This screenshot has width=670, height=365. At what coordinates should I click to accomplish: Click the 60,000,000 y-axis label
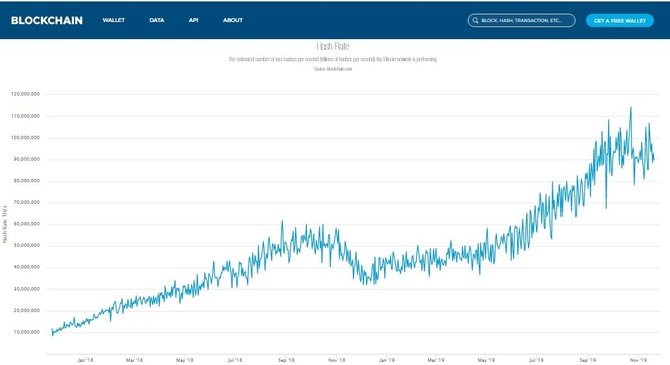26,224
